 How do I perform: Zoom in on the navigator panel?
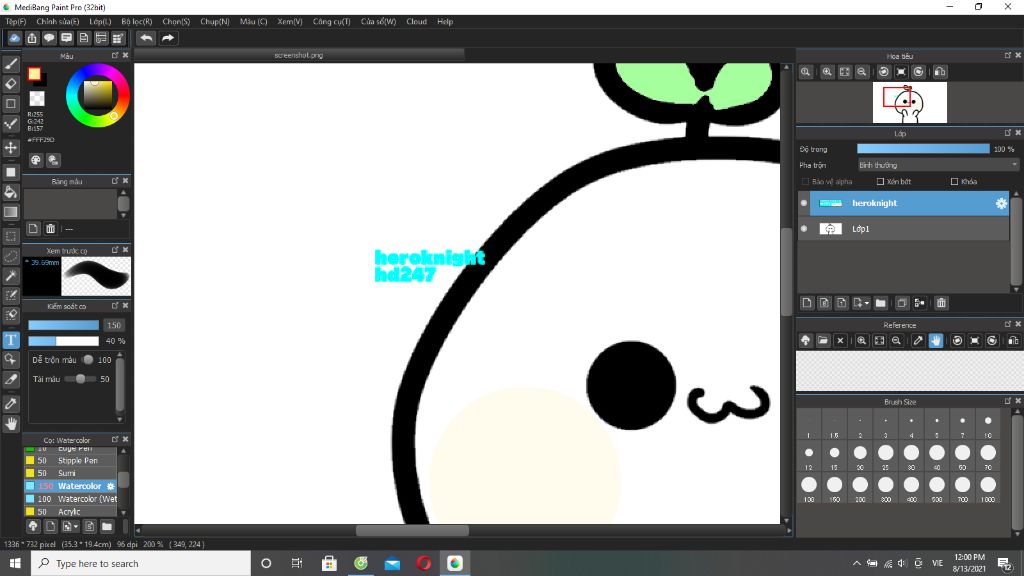tap(827, 72)
